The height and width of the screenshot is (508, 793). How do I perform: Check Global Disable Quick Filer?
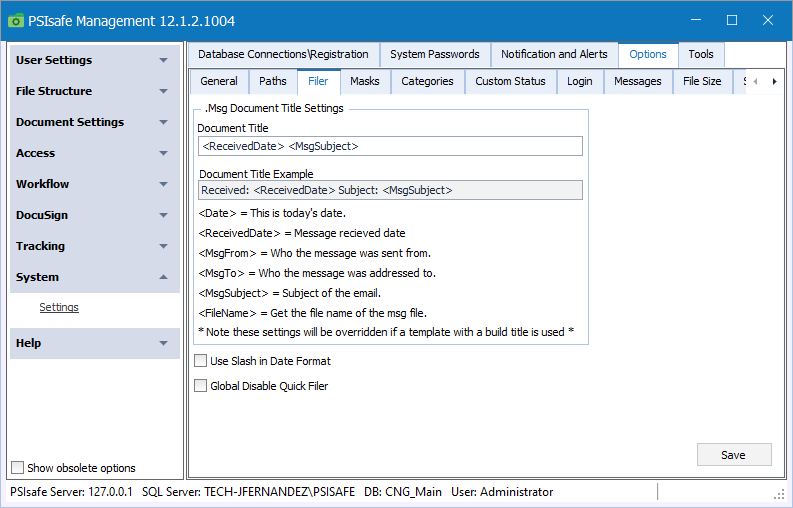click(x=201, y=386)
